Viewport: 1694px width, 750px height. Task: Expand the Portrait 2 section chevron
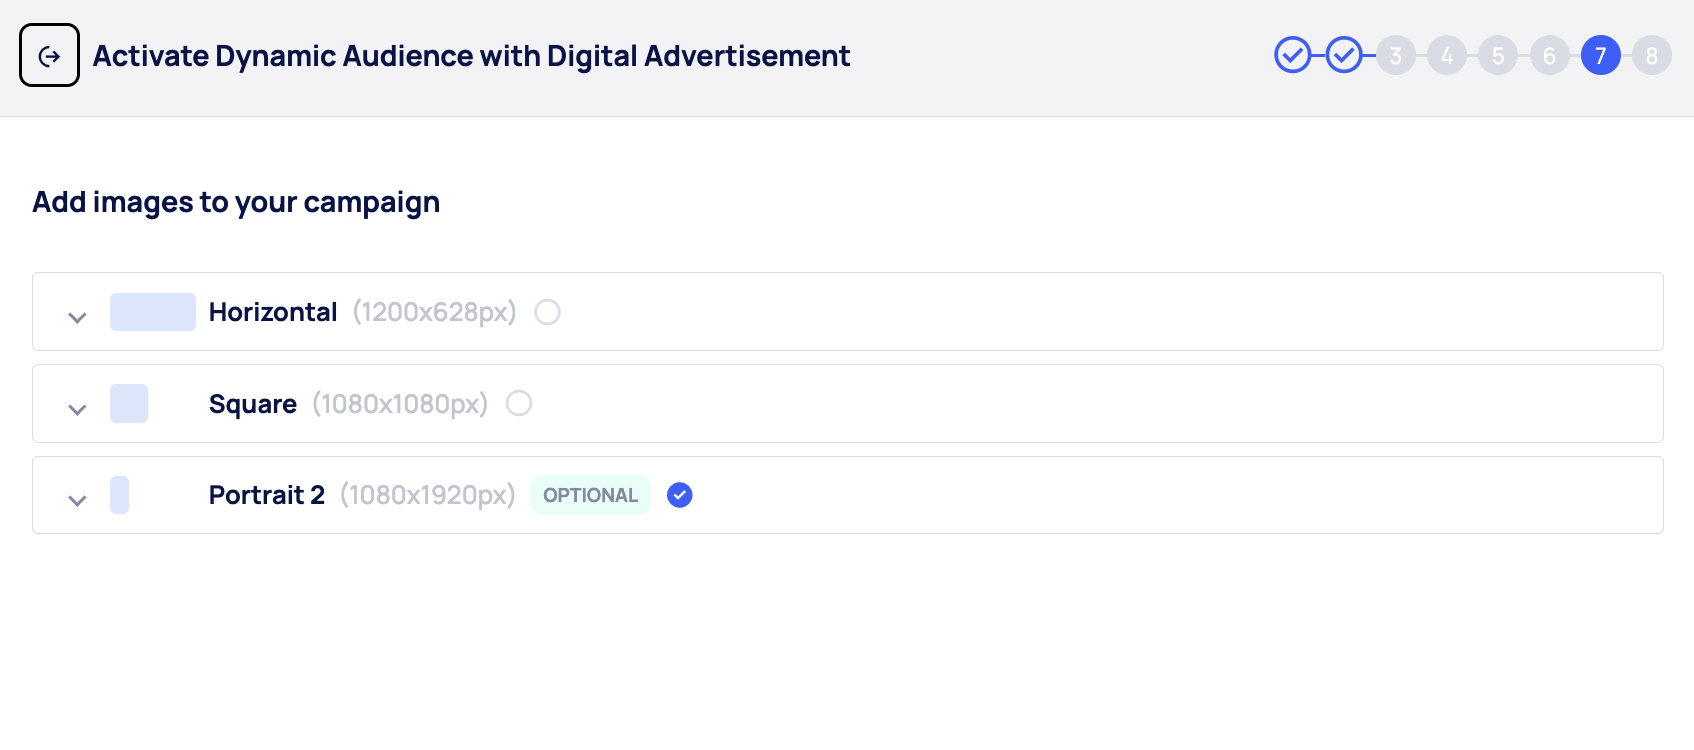pos(77,500)
